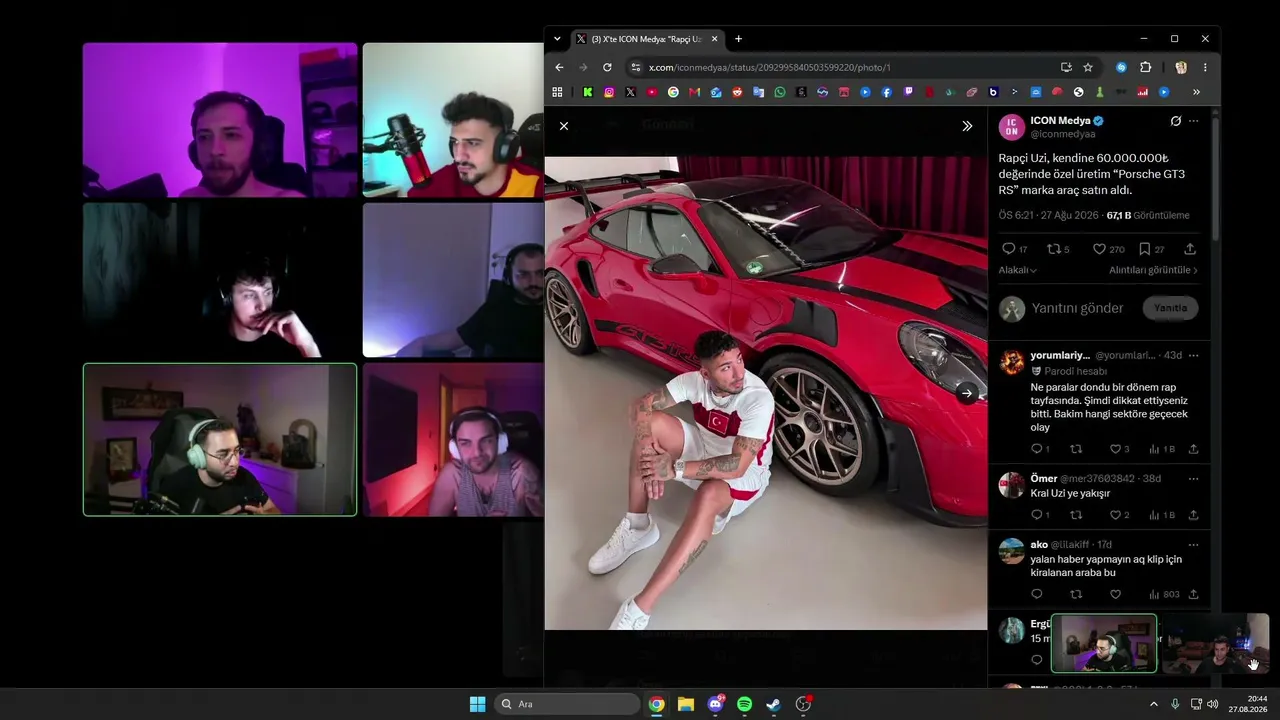1280x720 pixels.
Task: Repost the yorumlariy comment
Action: tap(1076, 449)
